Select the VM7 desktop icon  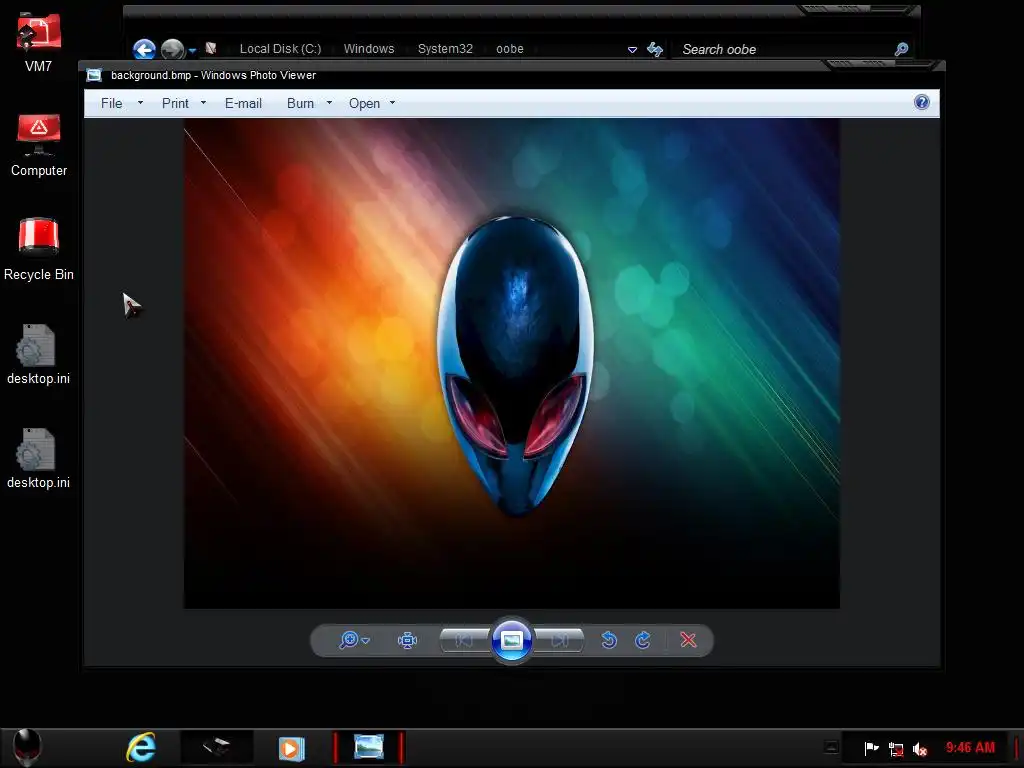(39, 44)
